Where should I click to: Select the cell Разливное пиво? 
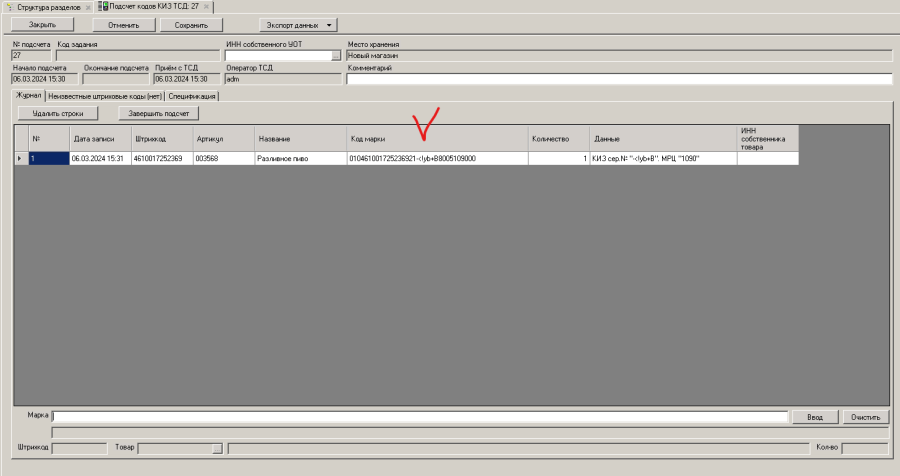tap(301, 158)
